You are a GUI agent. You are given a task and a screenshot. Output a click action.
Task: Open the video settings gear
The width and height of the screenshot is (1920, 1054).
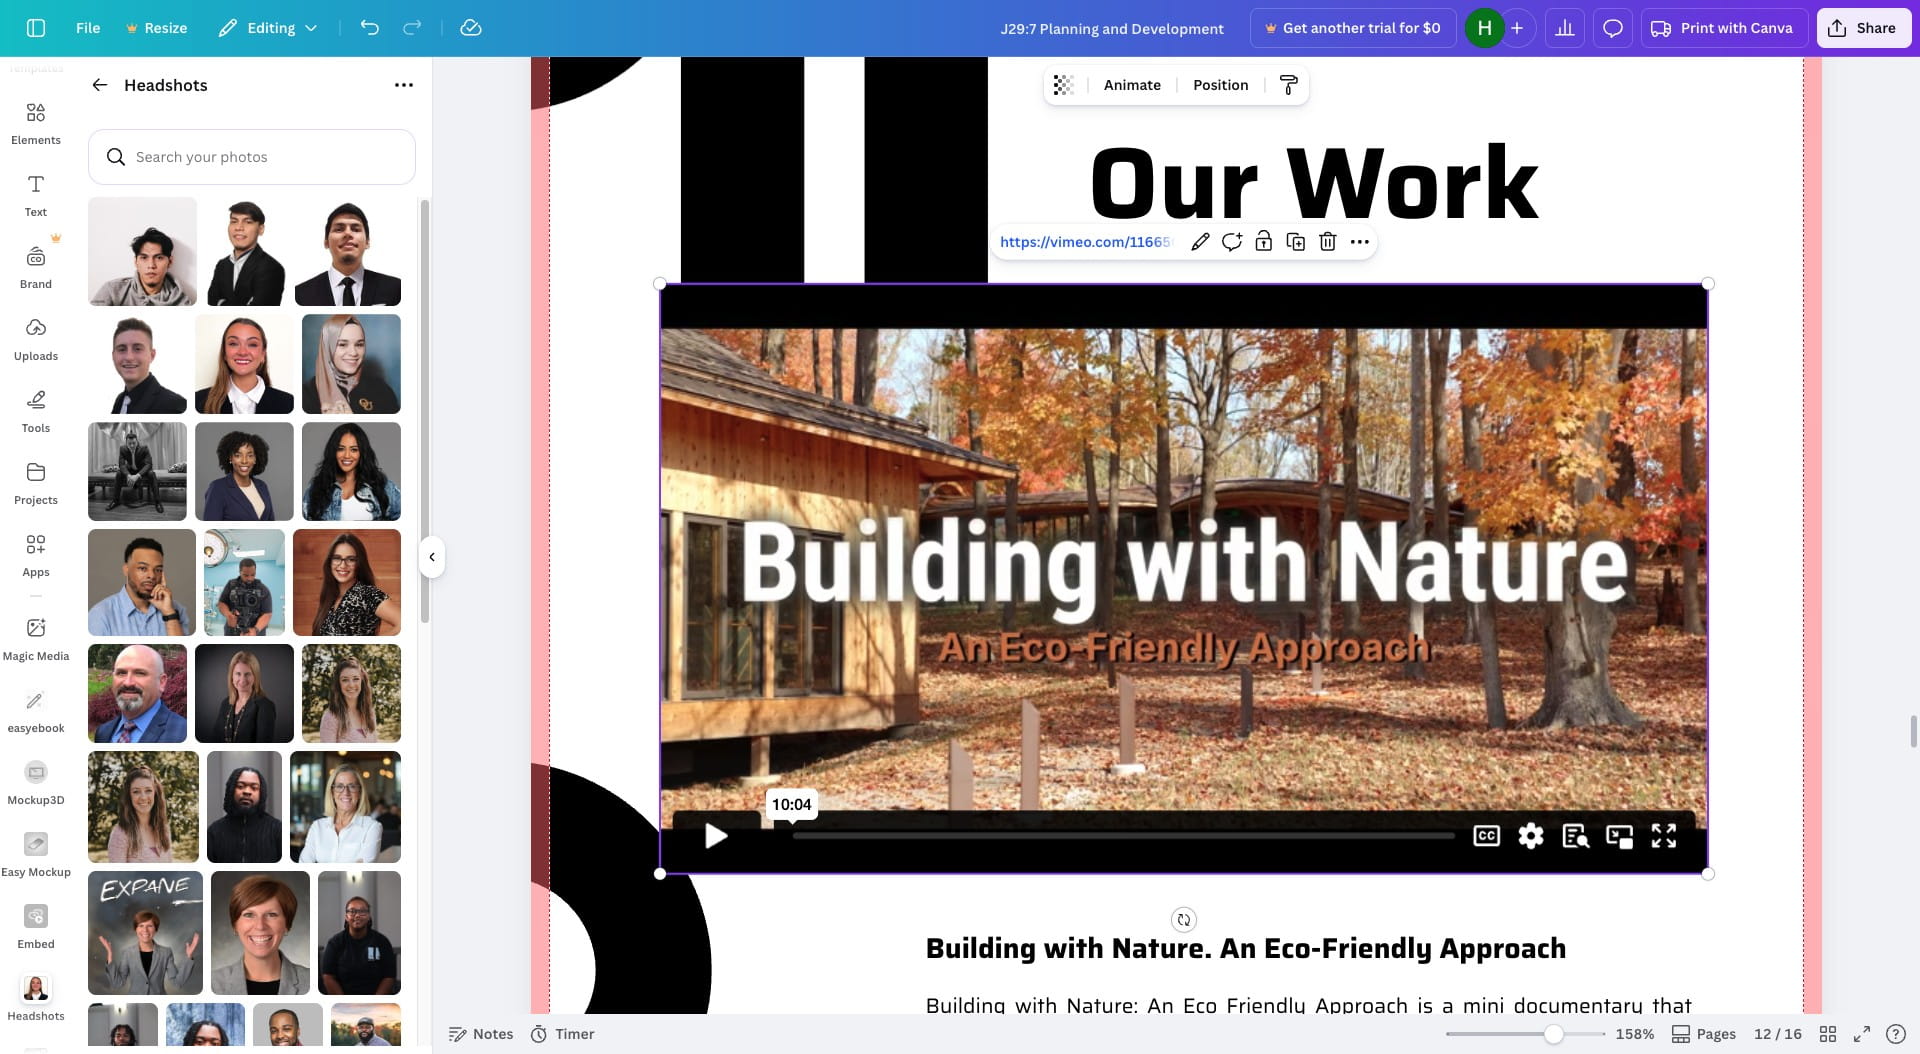point(1531,836)
